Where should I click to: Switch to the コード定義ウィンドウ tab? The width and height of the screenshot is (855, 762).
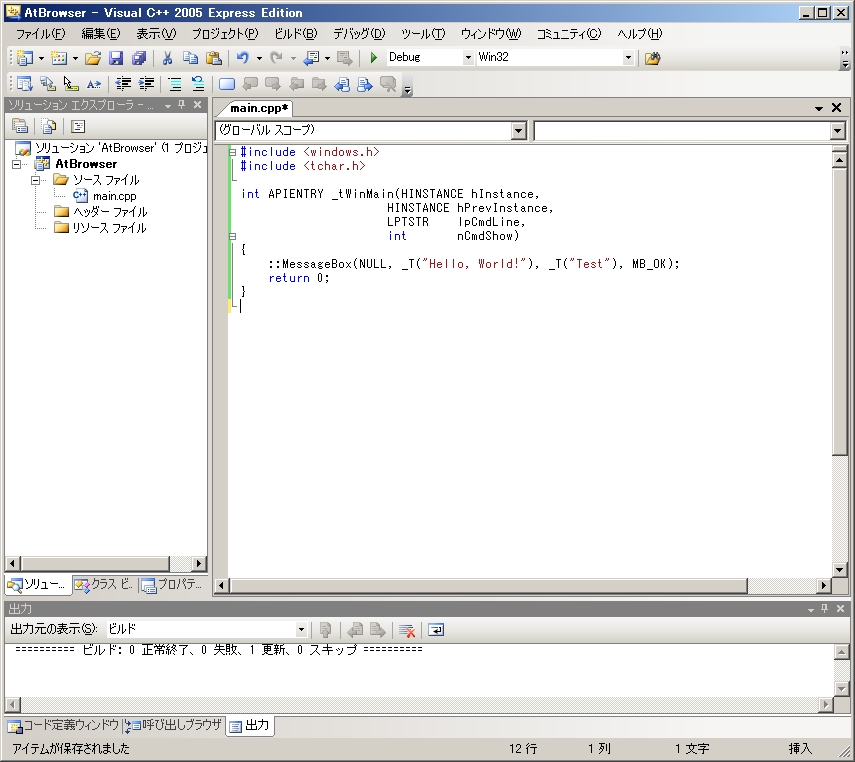[63, 725]
